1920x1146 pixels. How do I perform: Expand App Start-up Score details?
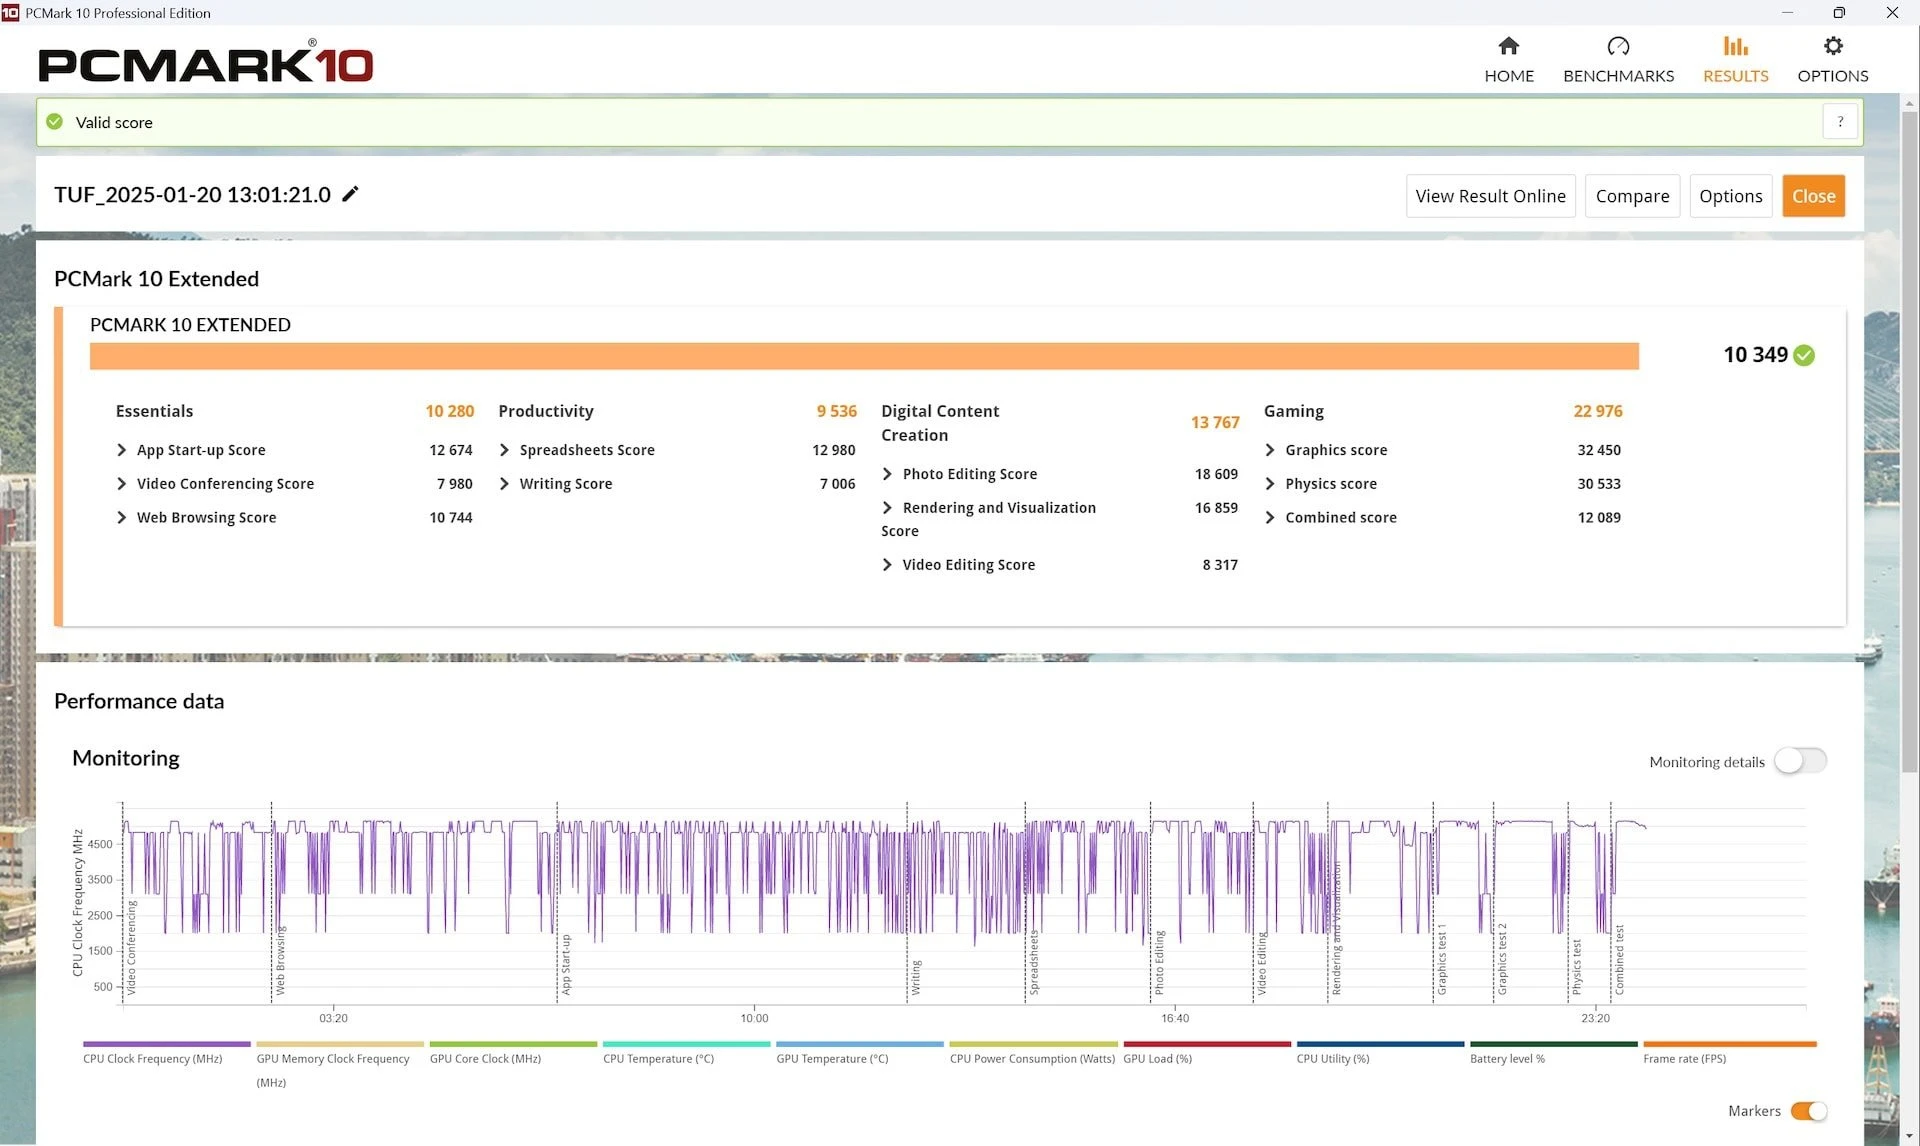click(122, 450)
